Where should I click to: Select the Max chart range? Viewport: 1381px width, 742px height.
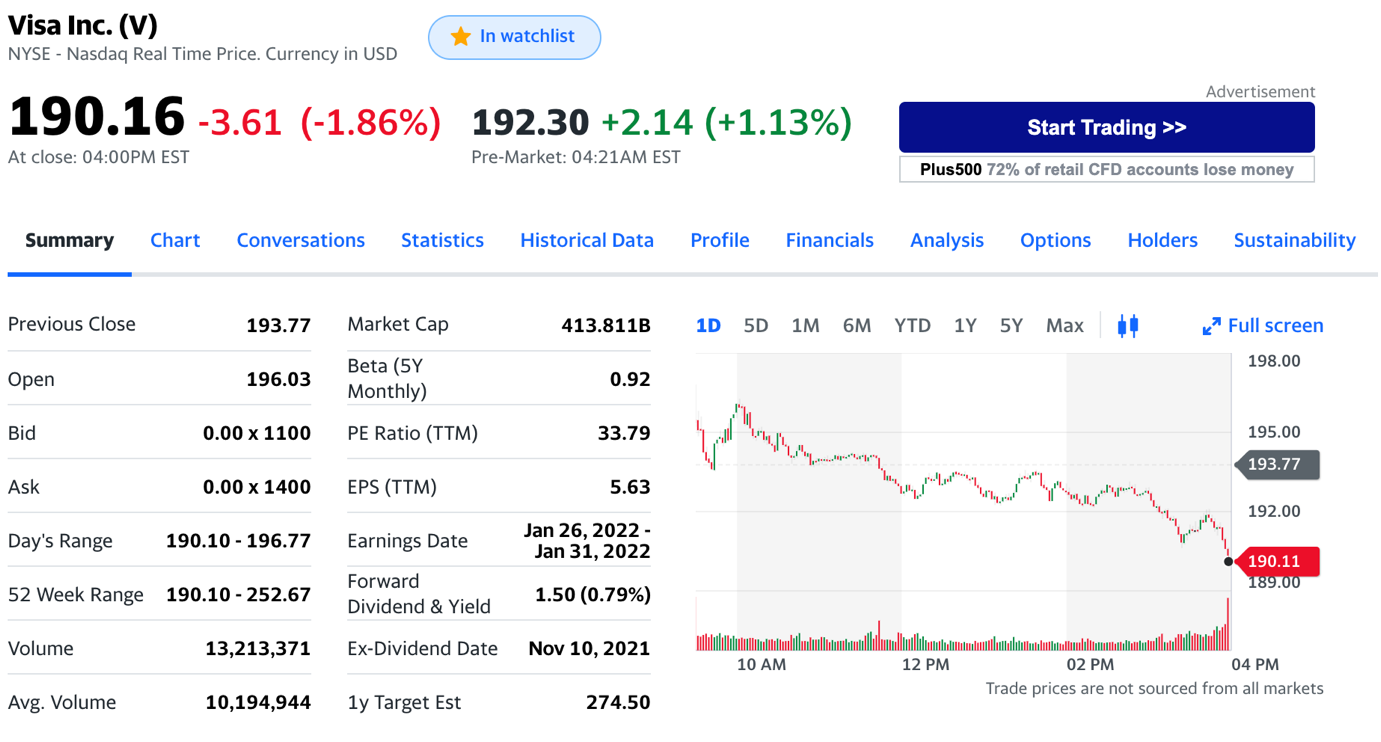tap(1065, 325)
